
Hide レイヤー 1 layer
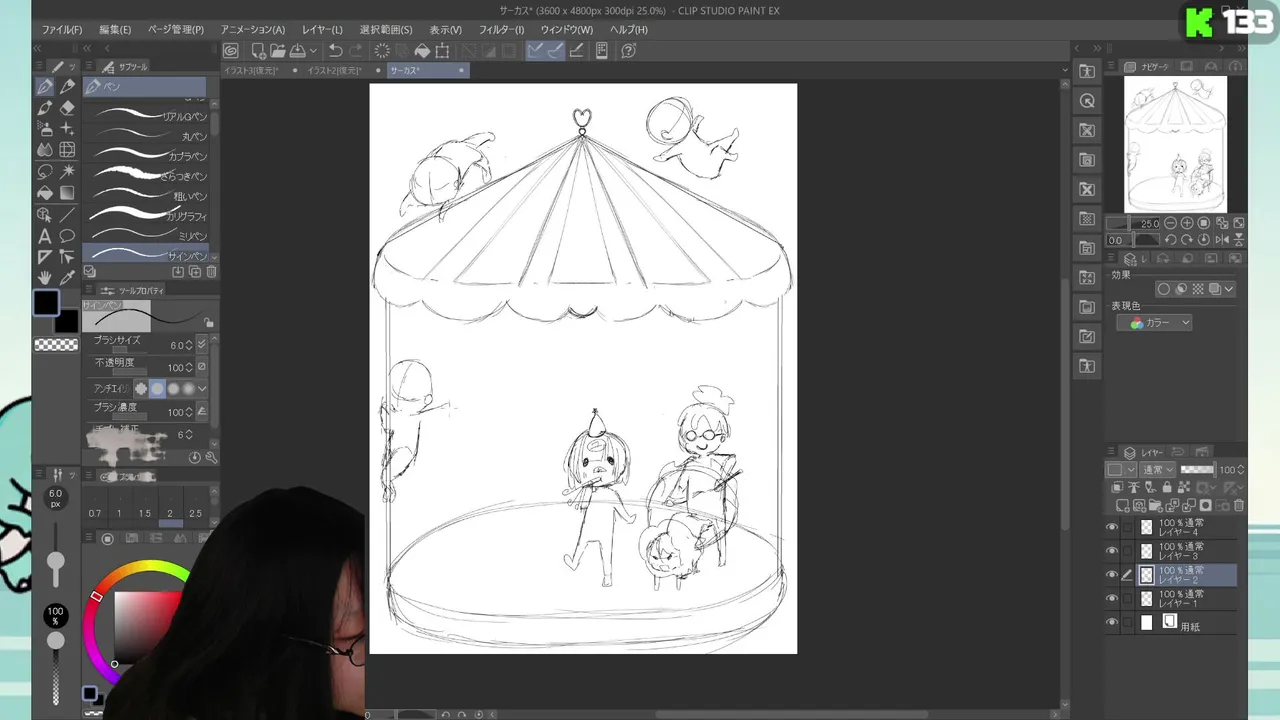[1112, 598]
